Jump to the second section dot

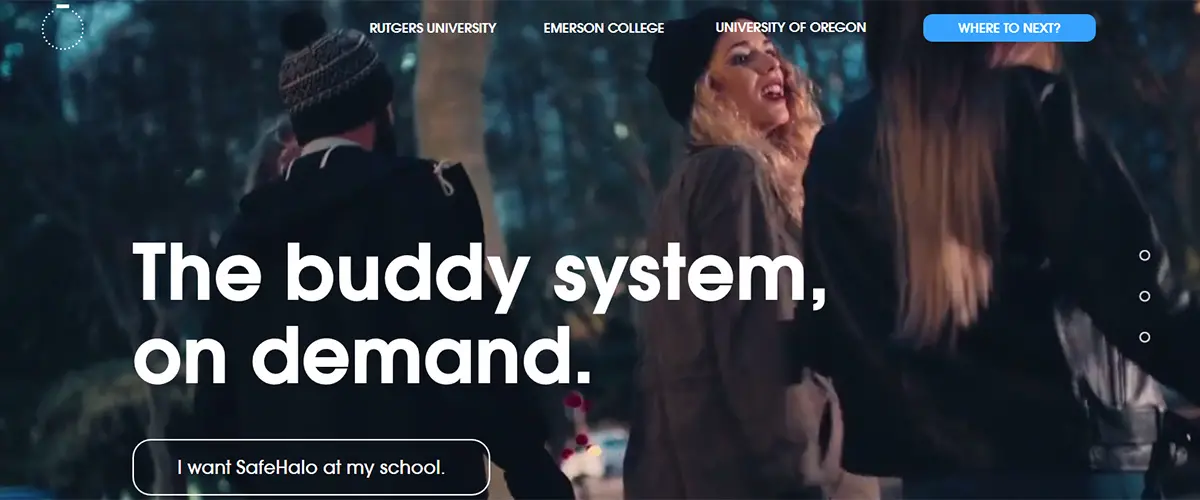click(1145, 297)
